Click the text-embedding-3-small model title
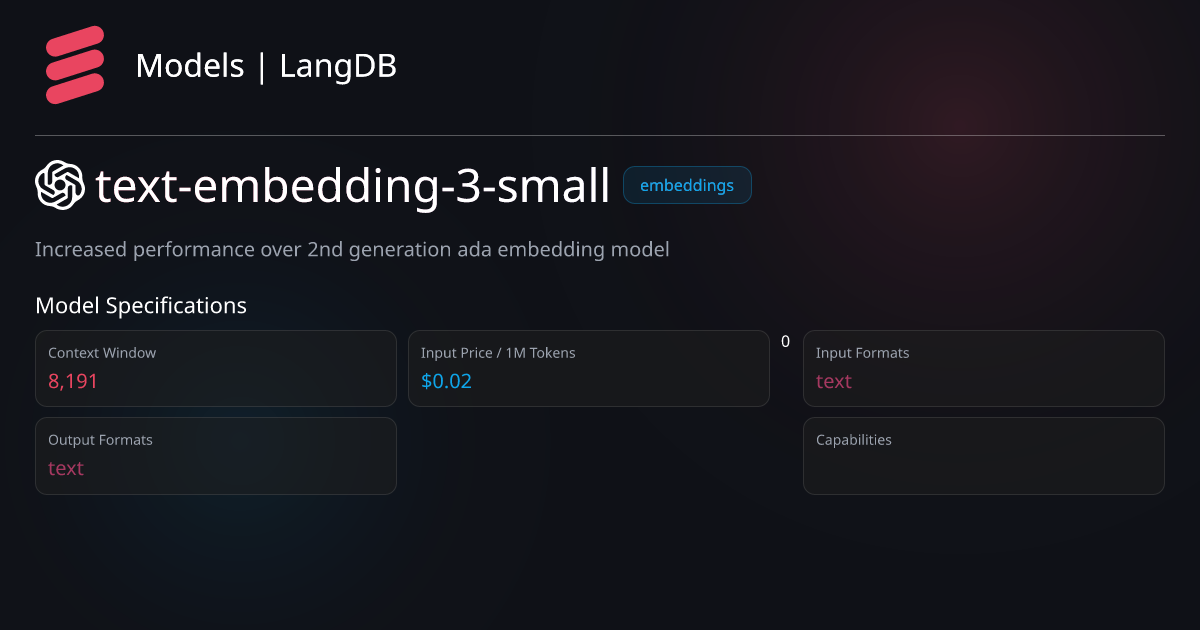The width and height of the screenshot is (1200, 630). click(x=353, y=186)
